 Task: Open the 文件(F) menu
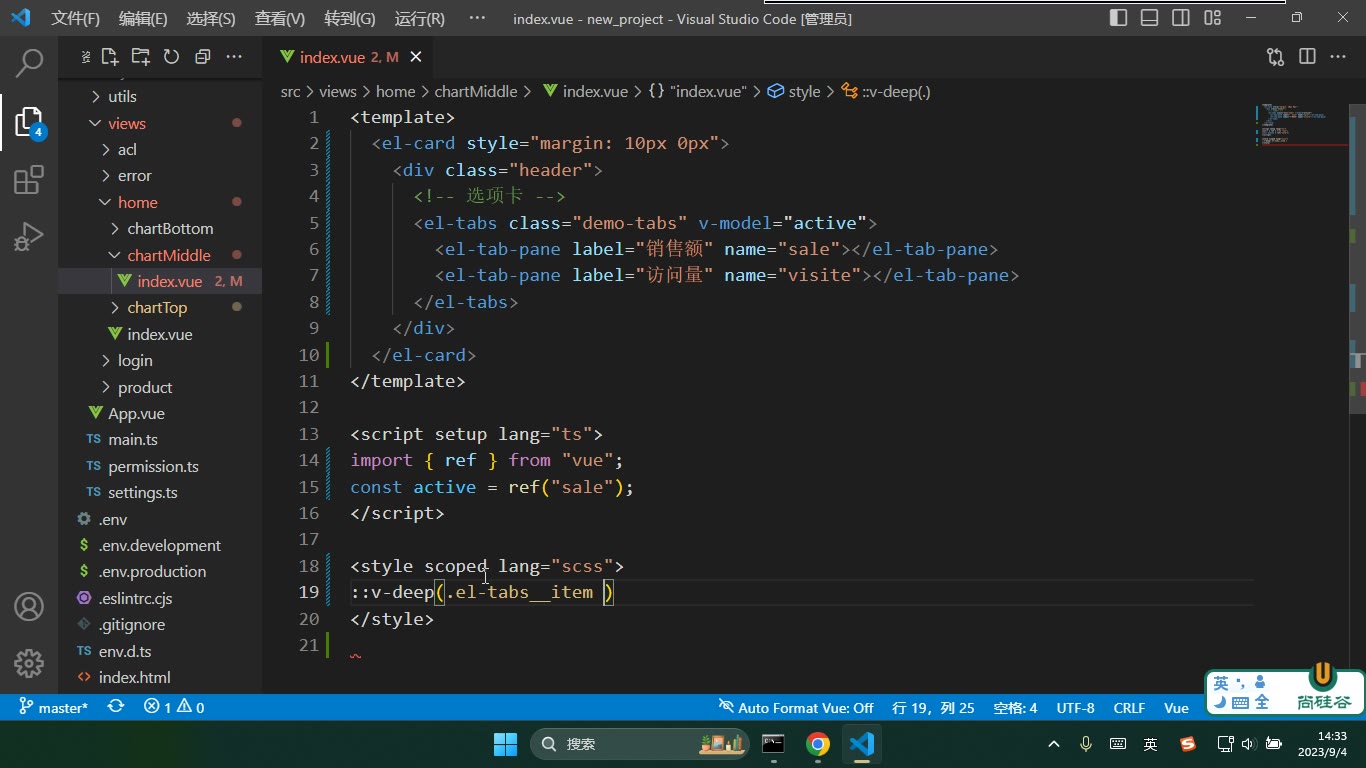76,18
